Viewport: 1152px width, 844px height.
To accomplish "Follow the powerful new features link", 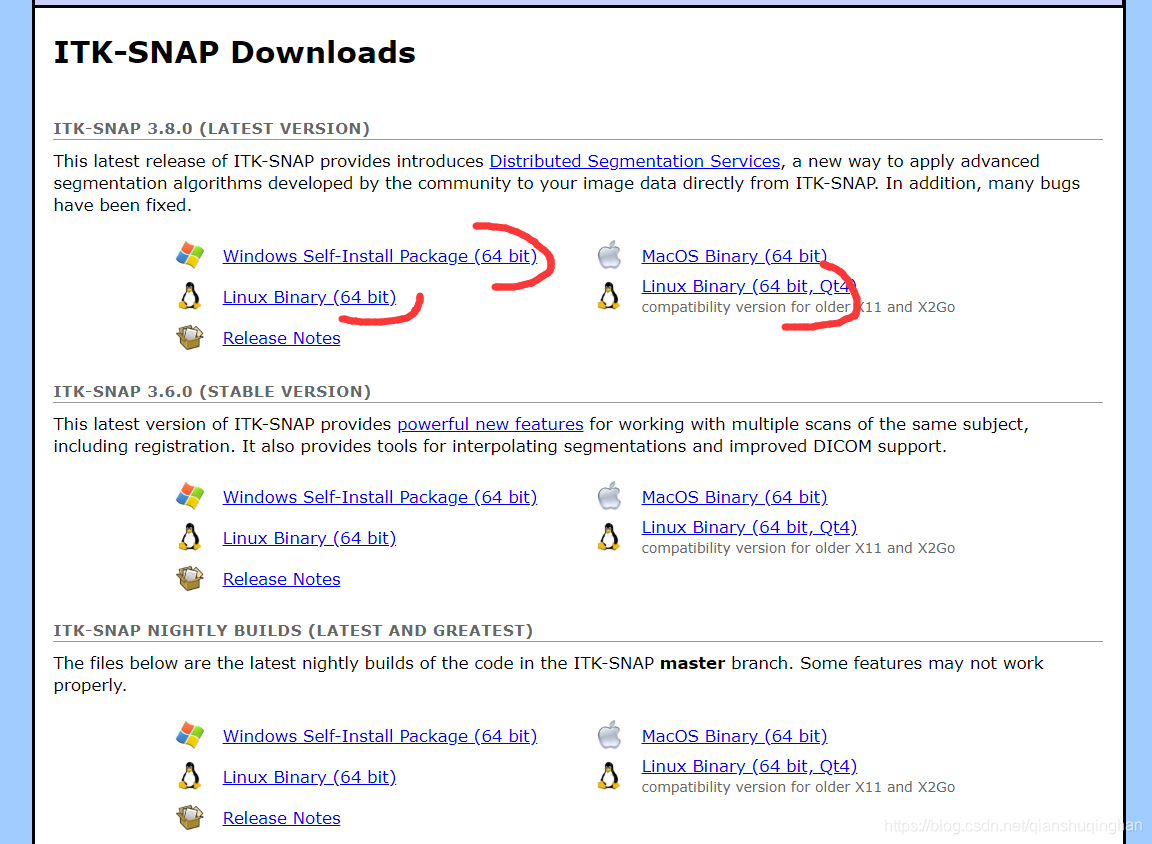I will pyautogui.click(x=490, y=424).
